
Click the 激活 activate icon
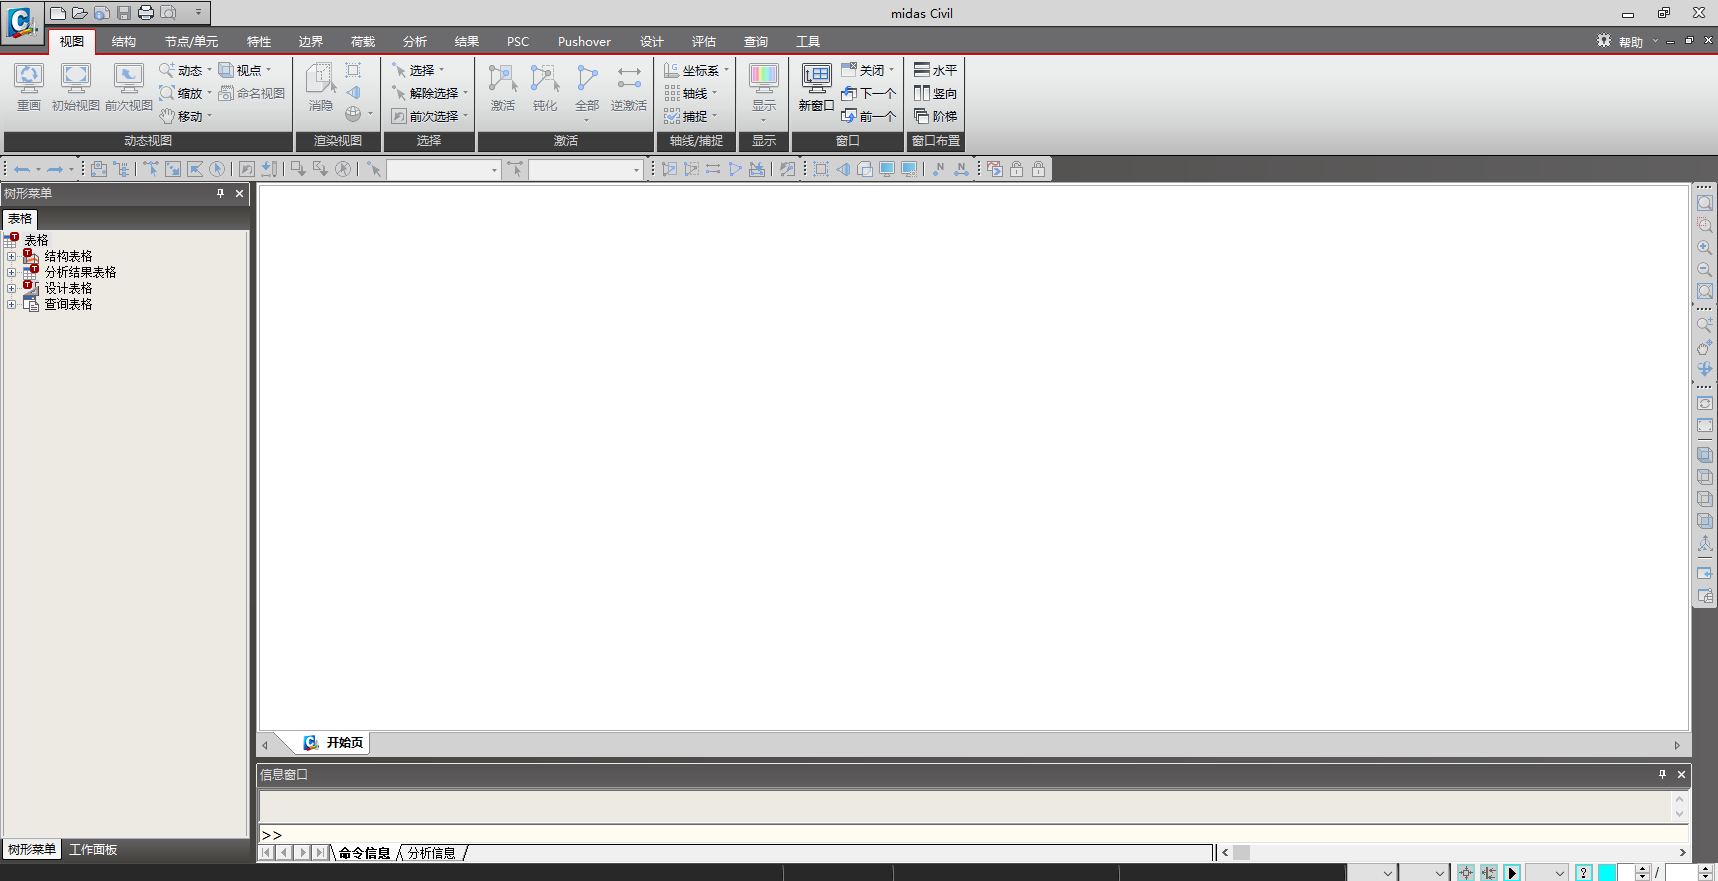click(502, 86)
